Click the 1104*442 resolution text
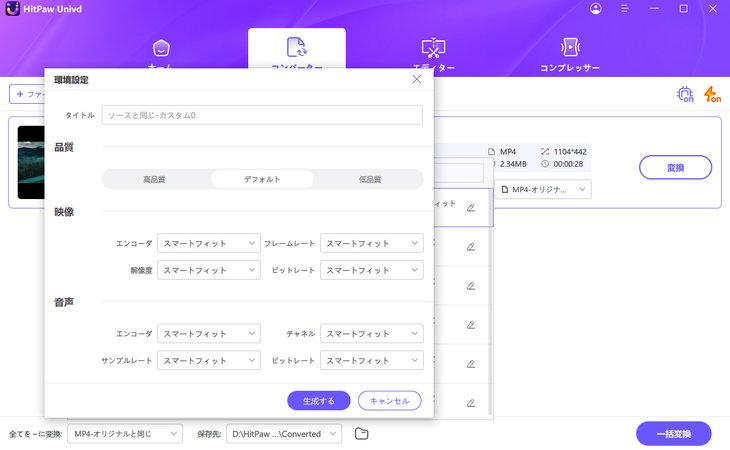 570,152
